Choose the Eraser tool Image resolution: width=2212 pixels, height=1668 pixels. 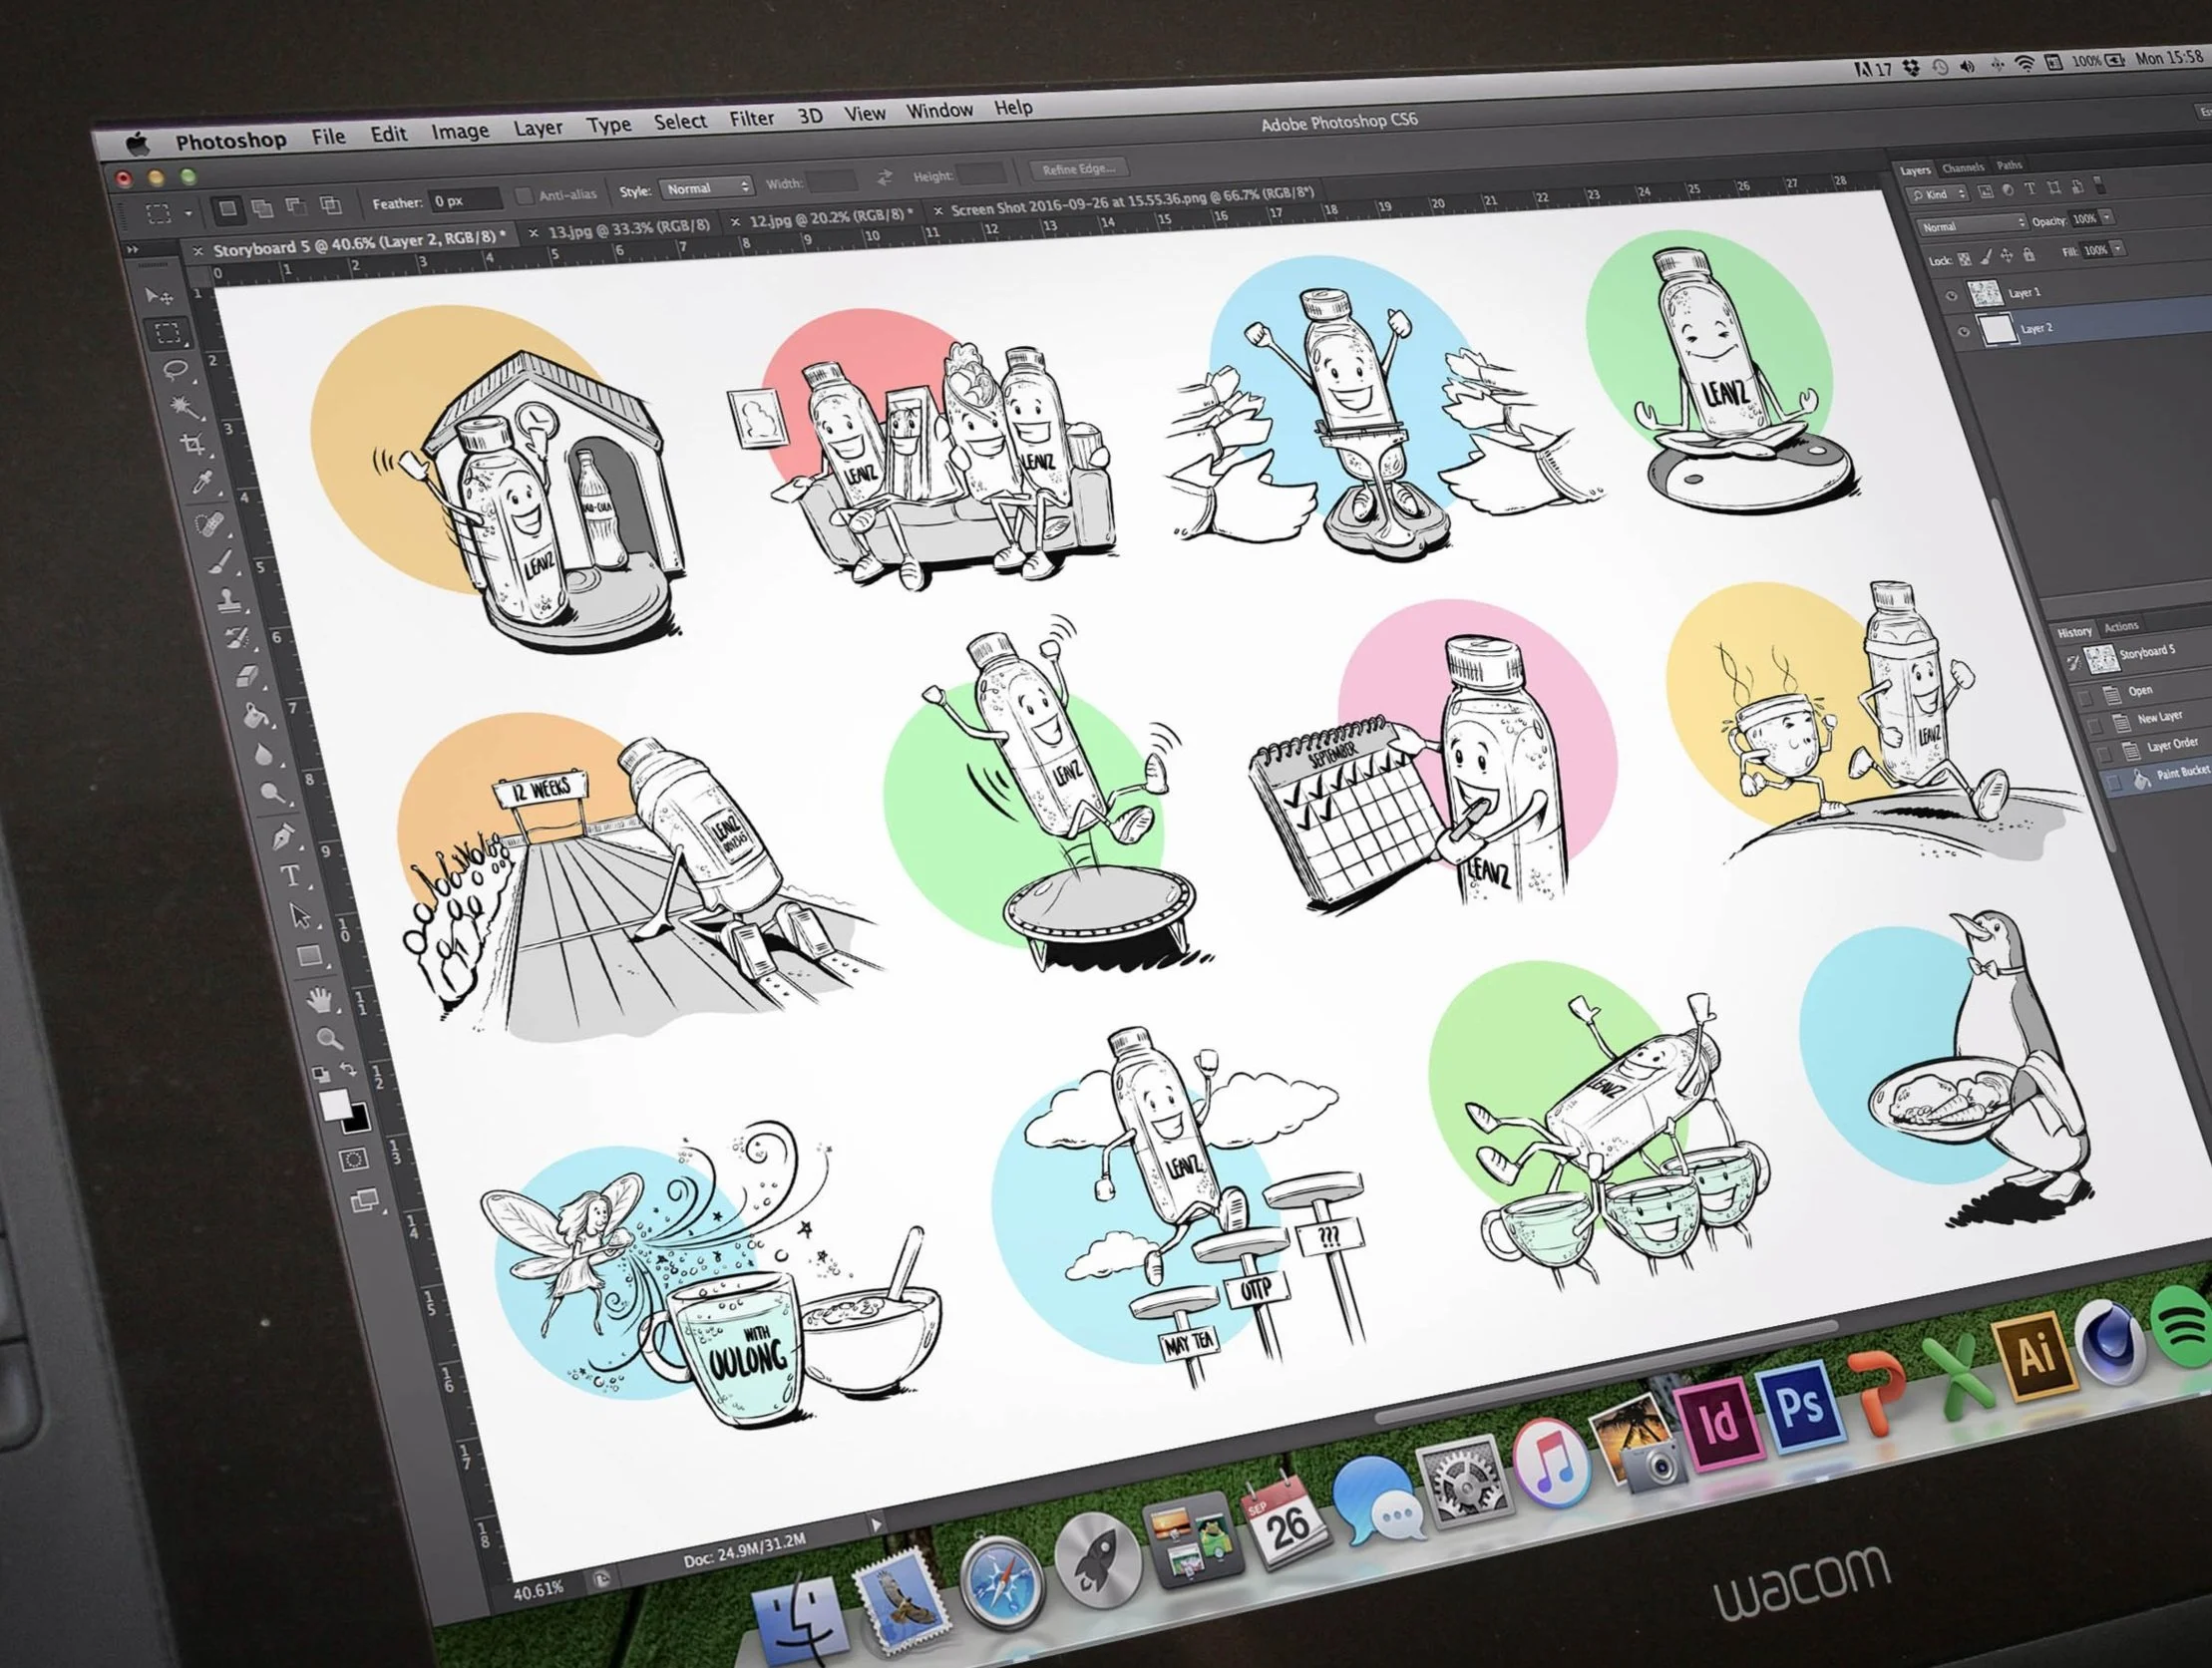pos(246,677)
